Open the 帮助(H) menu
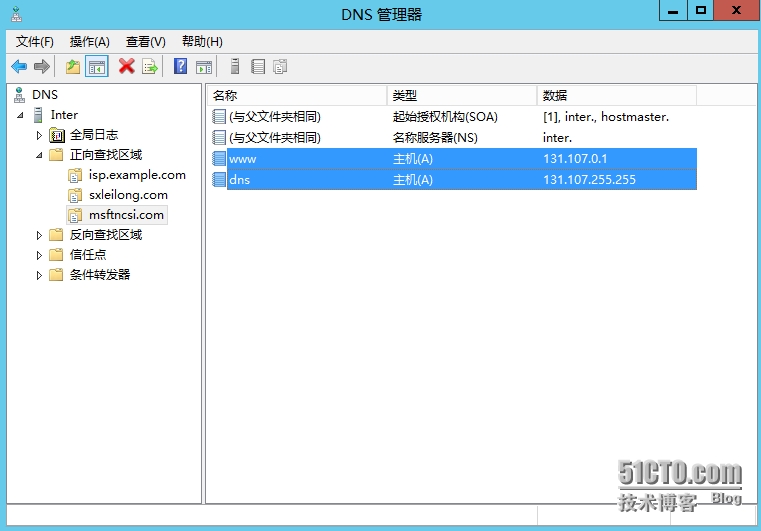Viewport: 761px width, 531px height. 202,42
